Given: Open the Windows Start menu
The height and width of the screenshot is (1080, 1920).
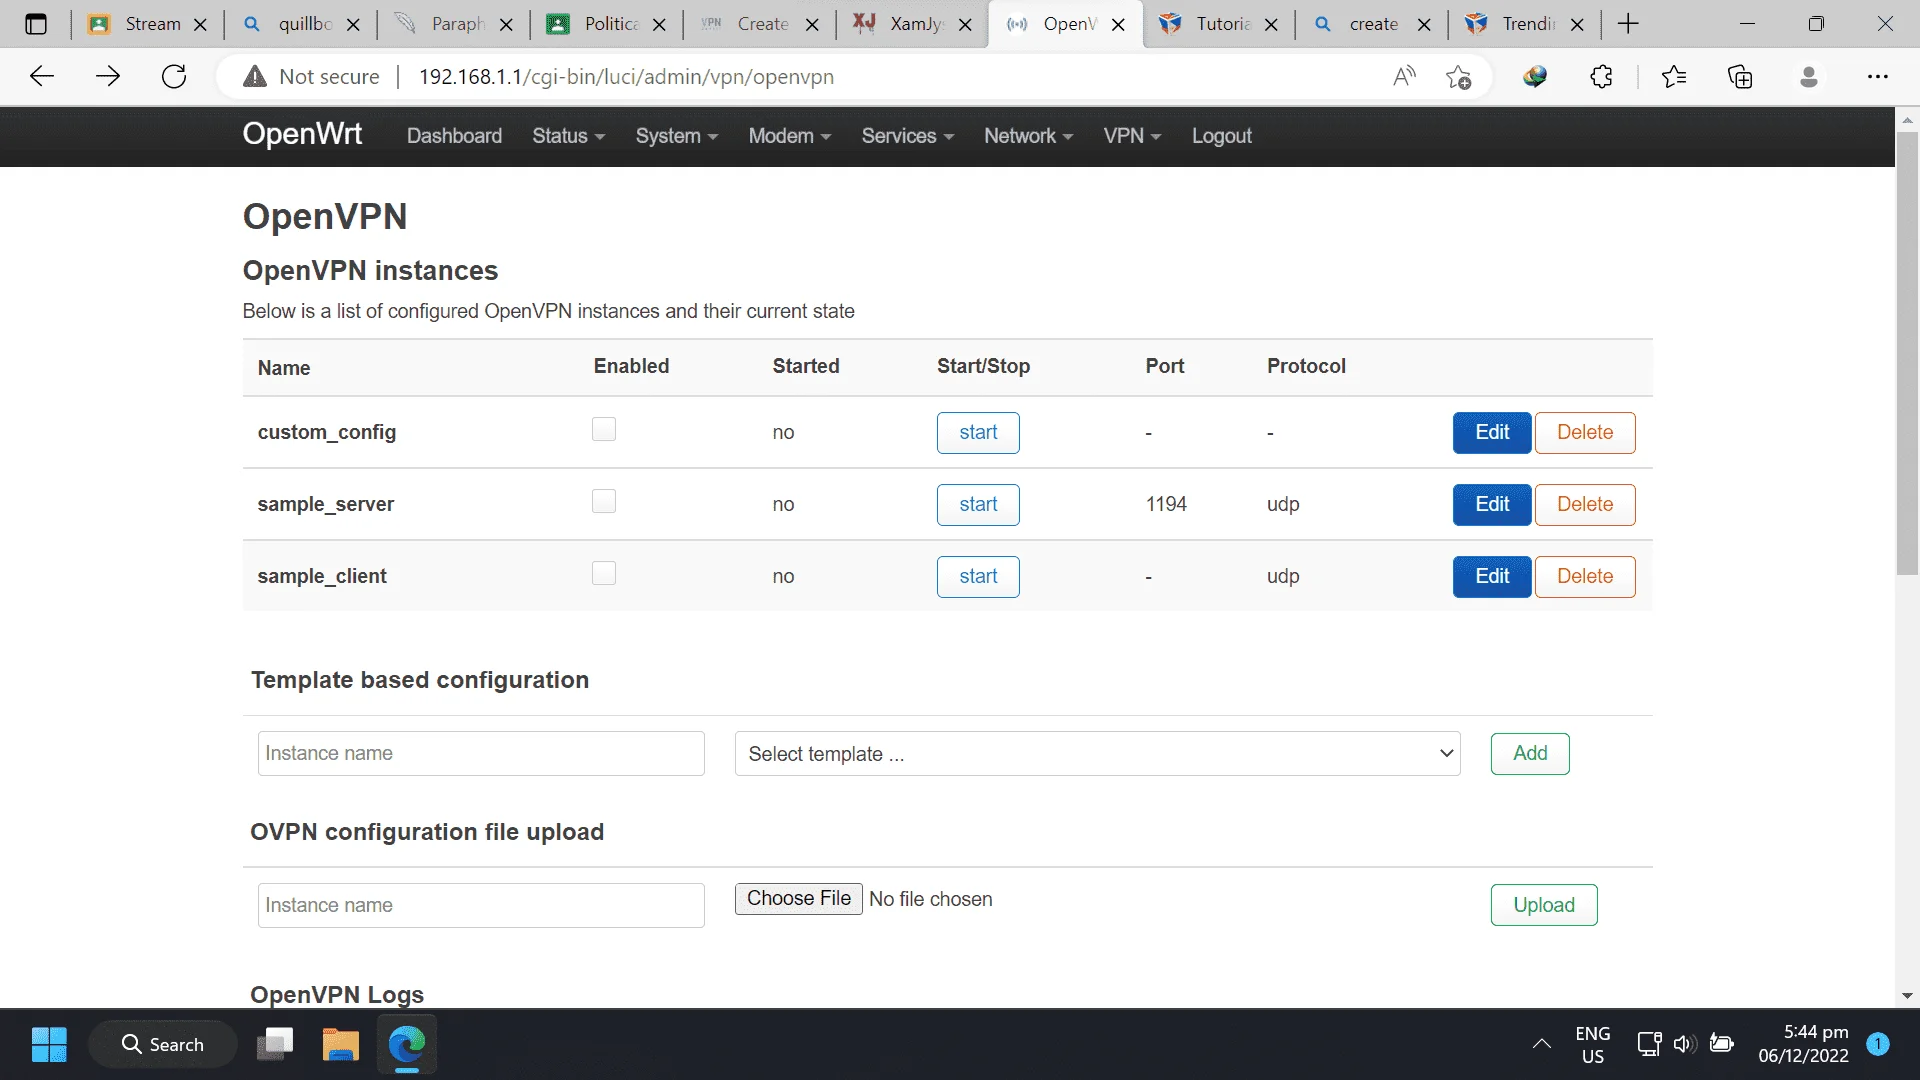Looking at the screenshot, I should (49, 1044).
